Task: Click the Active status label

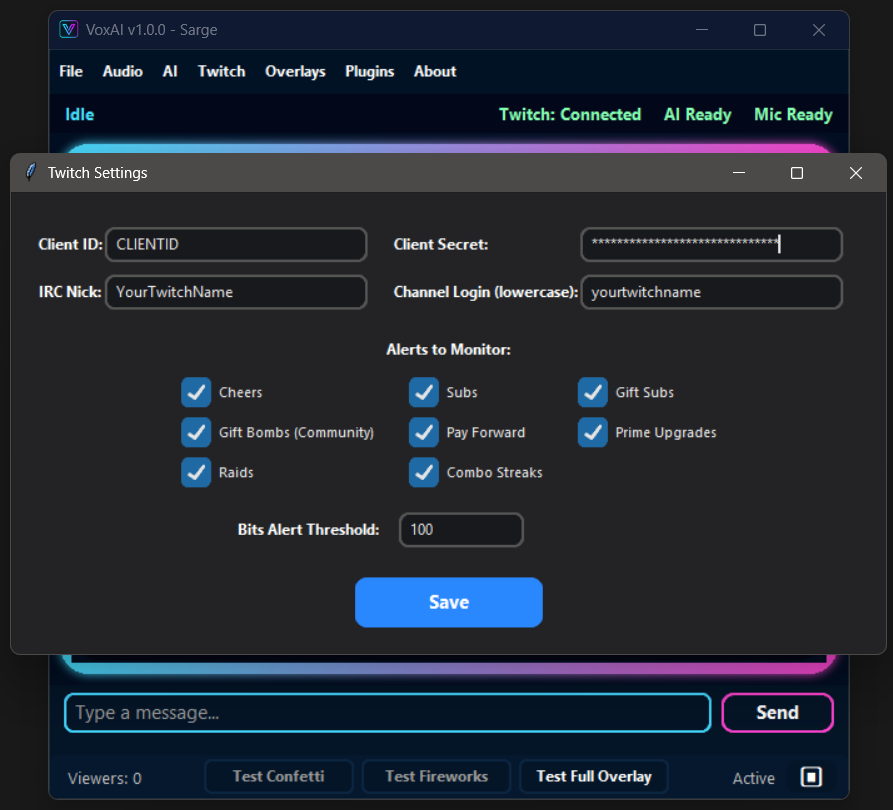Action: (x=753, y=778)
